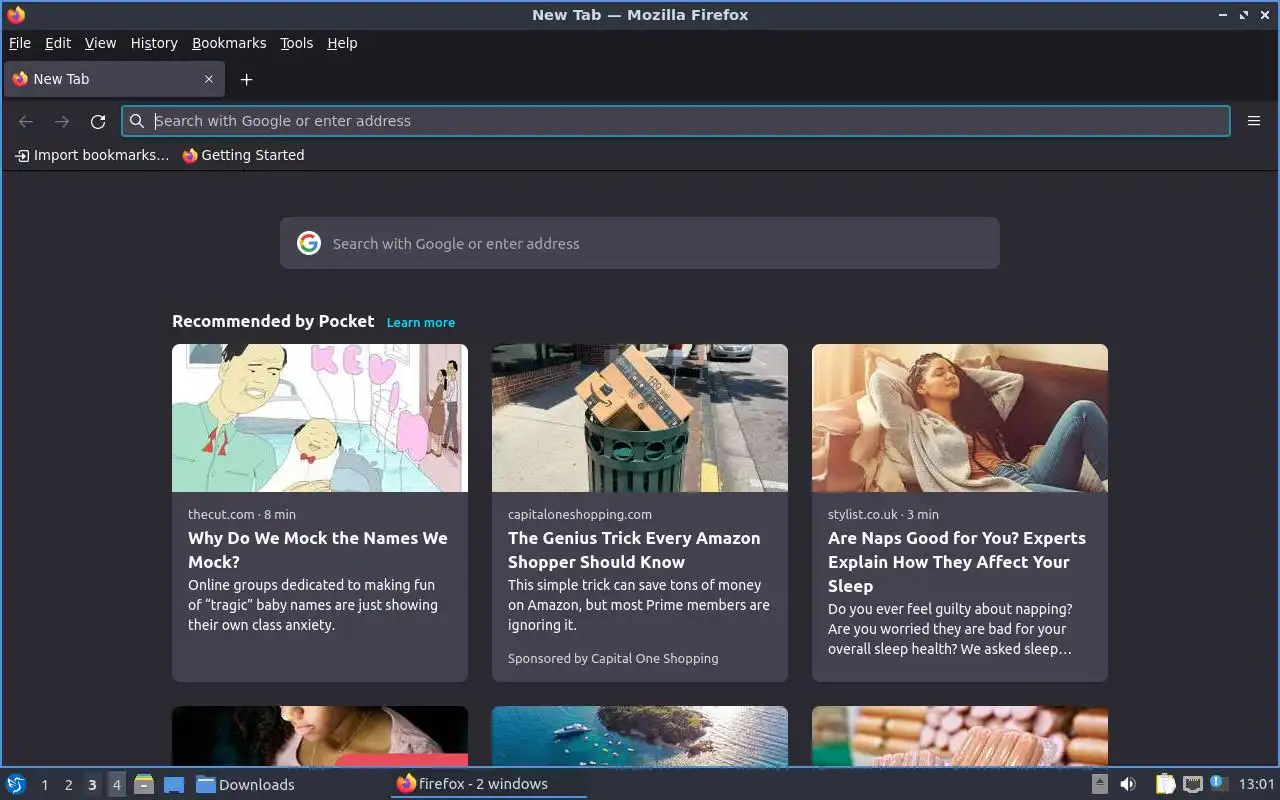
Task: Click 'Sponsored by Capital One Shopping' text
Action: pyautogui.click(x=613, y=658)
